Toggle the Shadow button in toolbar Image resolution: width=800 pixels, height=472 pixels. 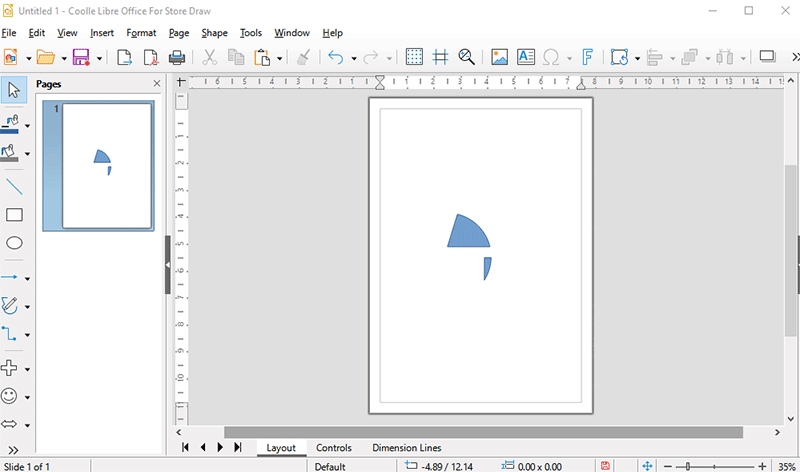click(767, 57)
